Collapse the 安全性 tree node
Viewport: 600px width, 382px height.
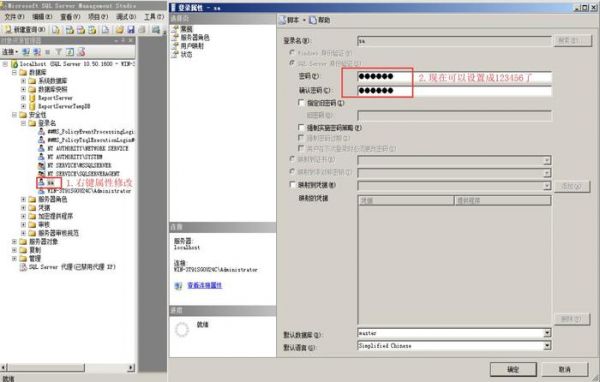tap(14, 115)
